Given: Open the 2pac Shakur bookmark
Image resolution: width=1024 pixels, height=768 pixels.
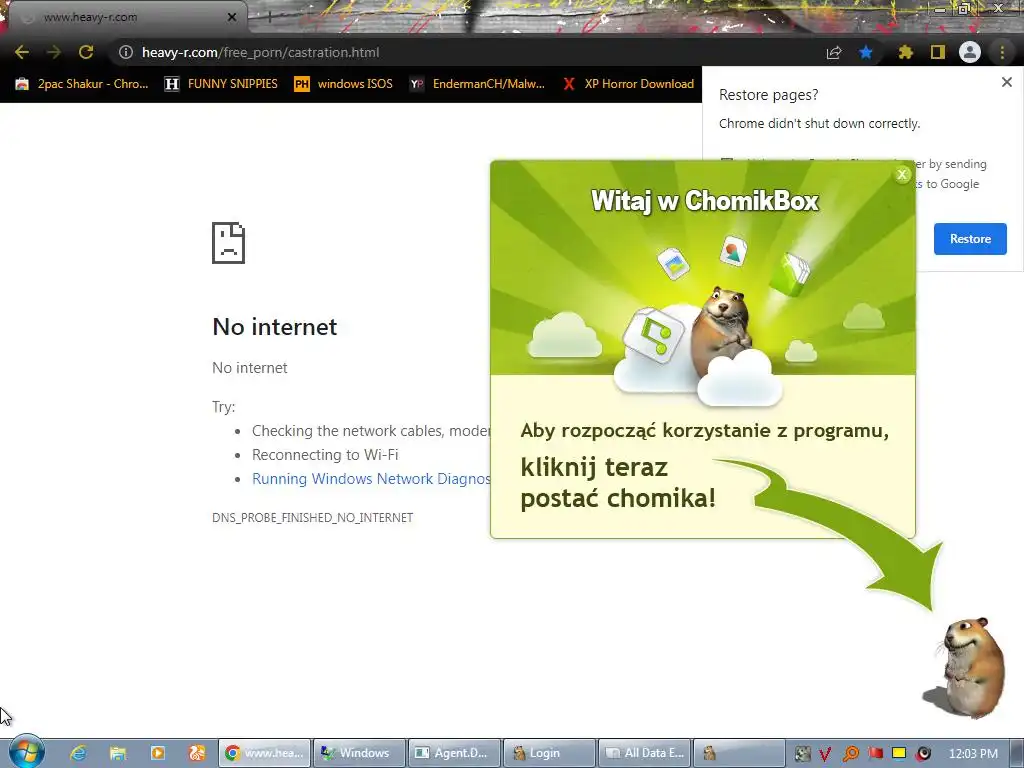Looking at the screenshot, I should 82,84.
